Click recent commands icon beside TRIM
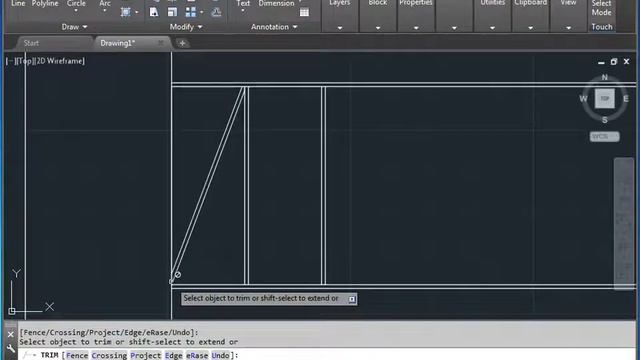 coord(29,355)
